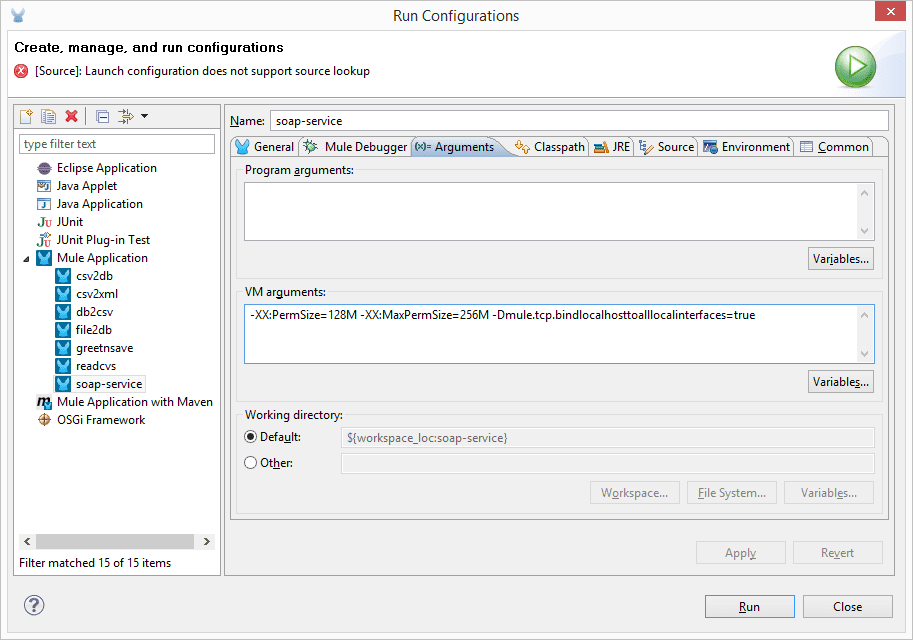Click the JUnit icon in the tree
The width and height of the screenshot is (913, 640).
coord(44,222)
